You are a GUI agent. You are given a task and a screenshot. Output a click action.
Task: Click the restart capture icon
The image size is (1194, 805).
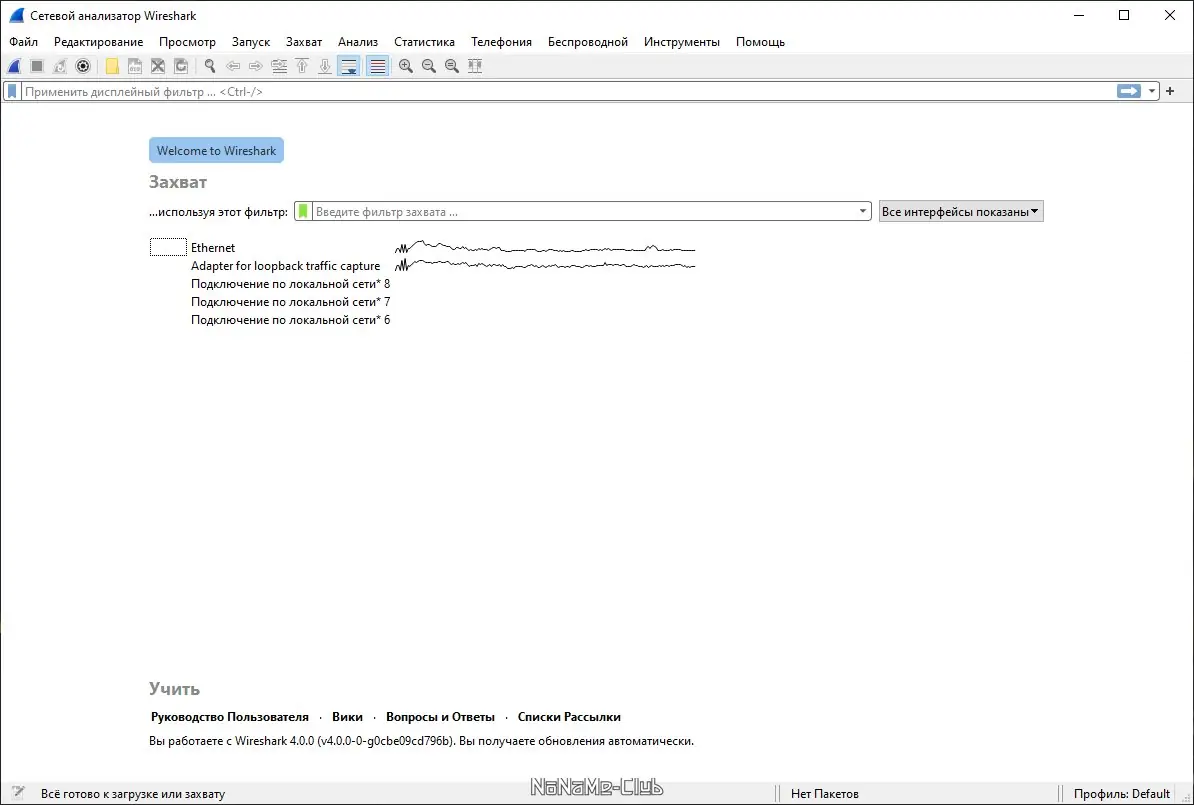59,66
